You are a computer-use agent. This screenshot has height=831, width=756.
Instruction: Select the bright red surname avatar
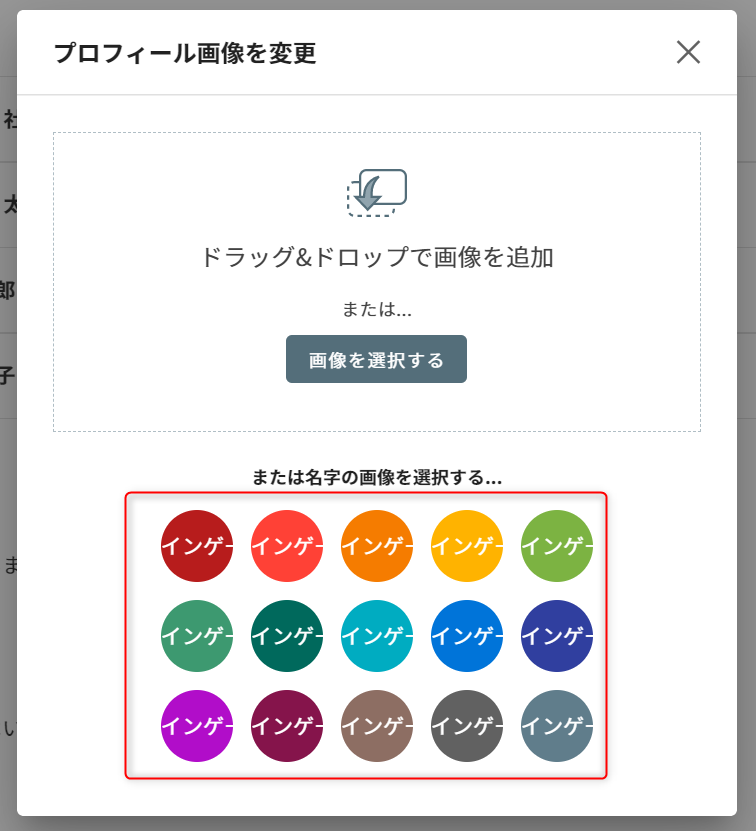(x=287, y=546)
